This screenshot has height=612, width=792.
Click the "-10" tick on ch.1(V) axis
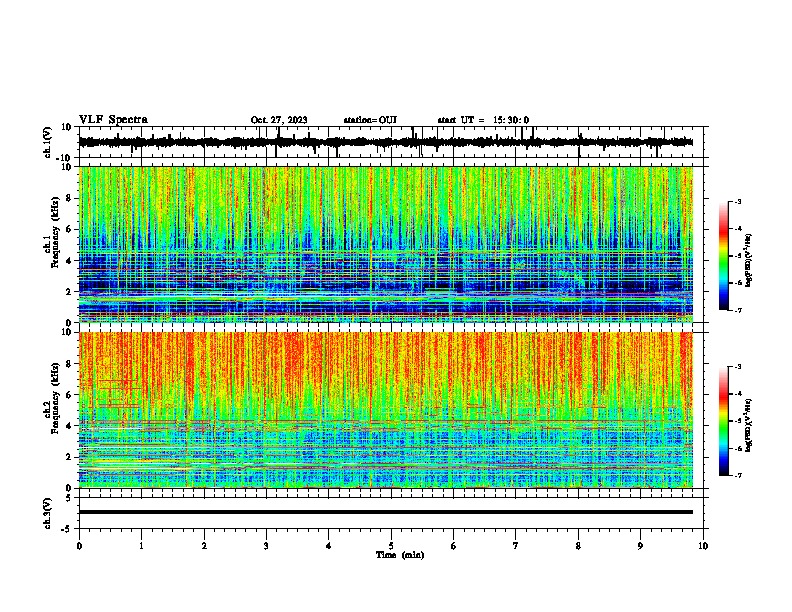(65, 158)
